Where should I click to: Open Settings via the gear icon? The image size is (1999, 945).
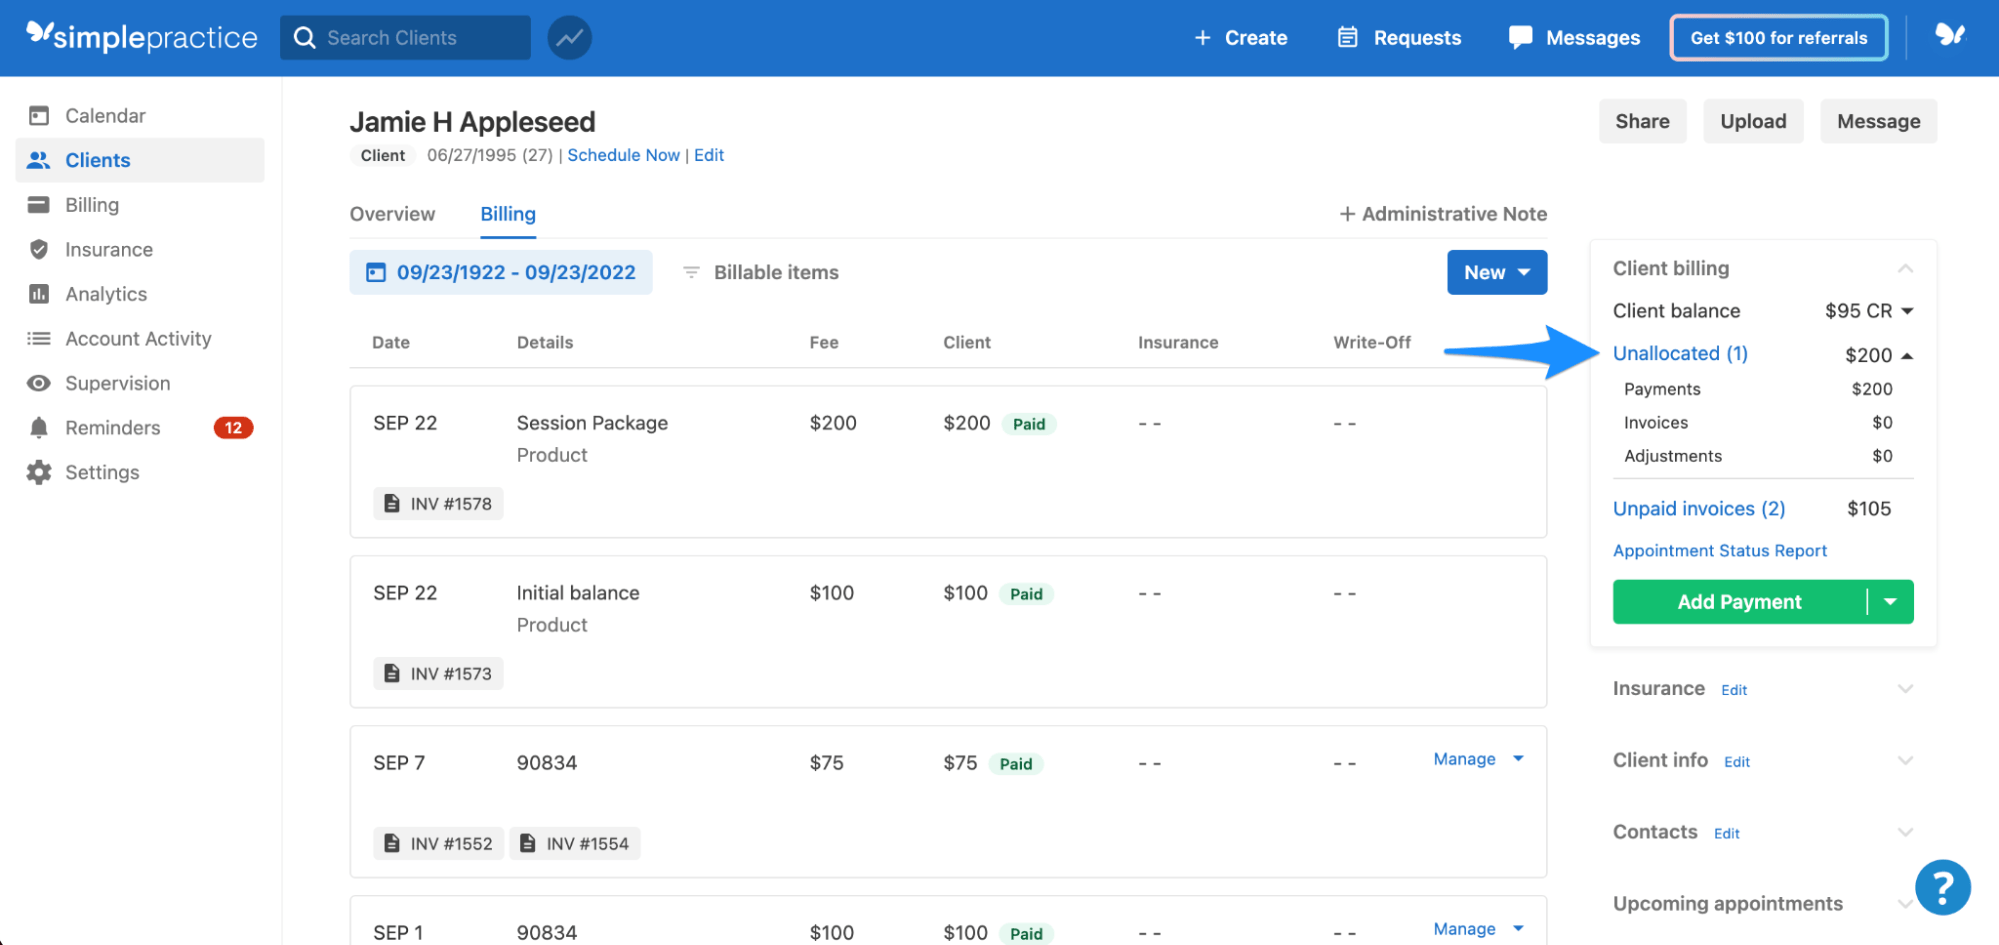pyautogui.click(x=38, y=472)
